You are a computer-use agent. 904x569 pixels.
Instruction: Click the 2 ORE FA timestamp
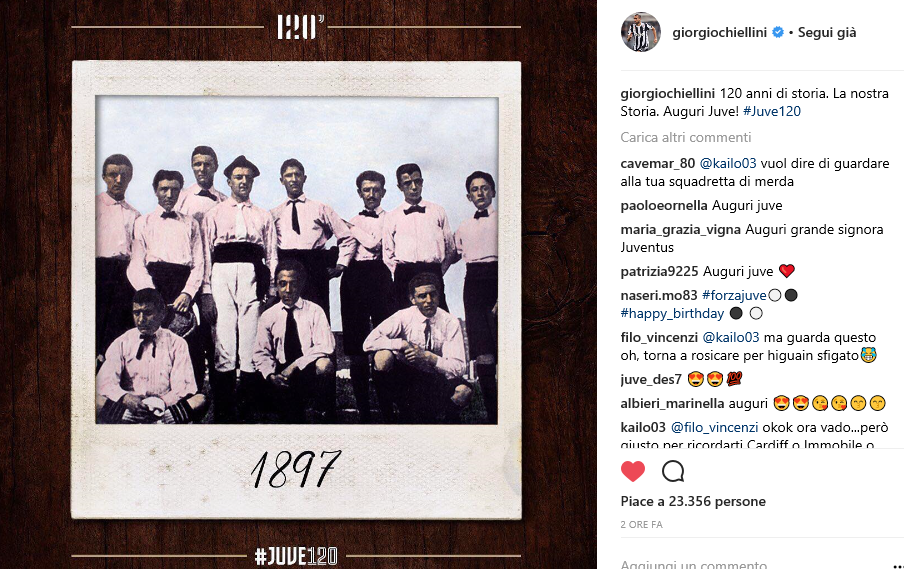click(x=642, y=525)
